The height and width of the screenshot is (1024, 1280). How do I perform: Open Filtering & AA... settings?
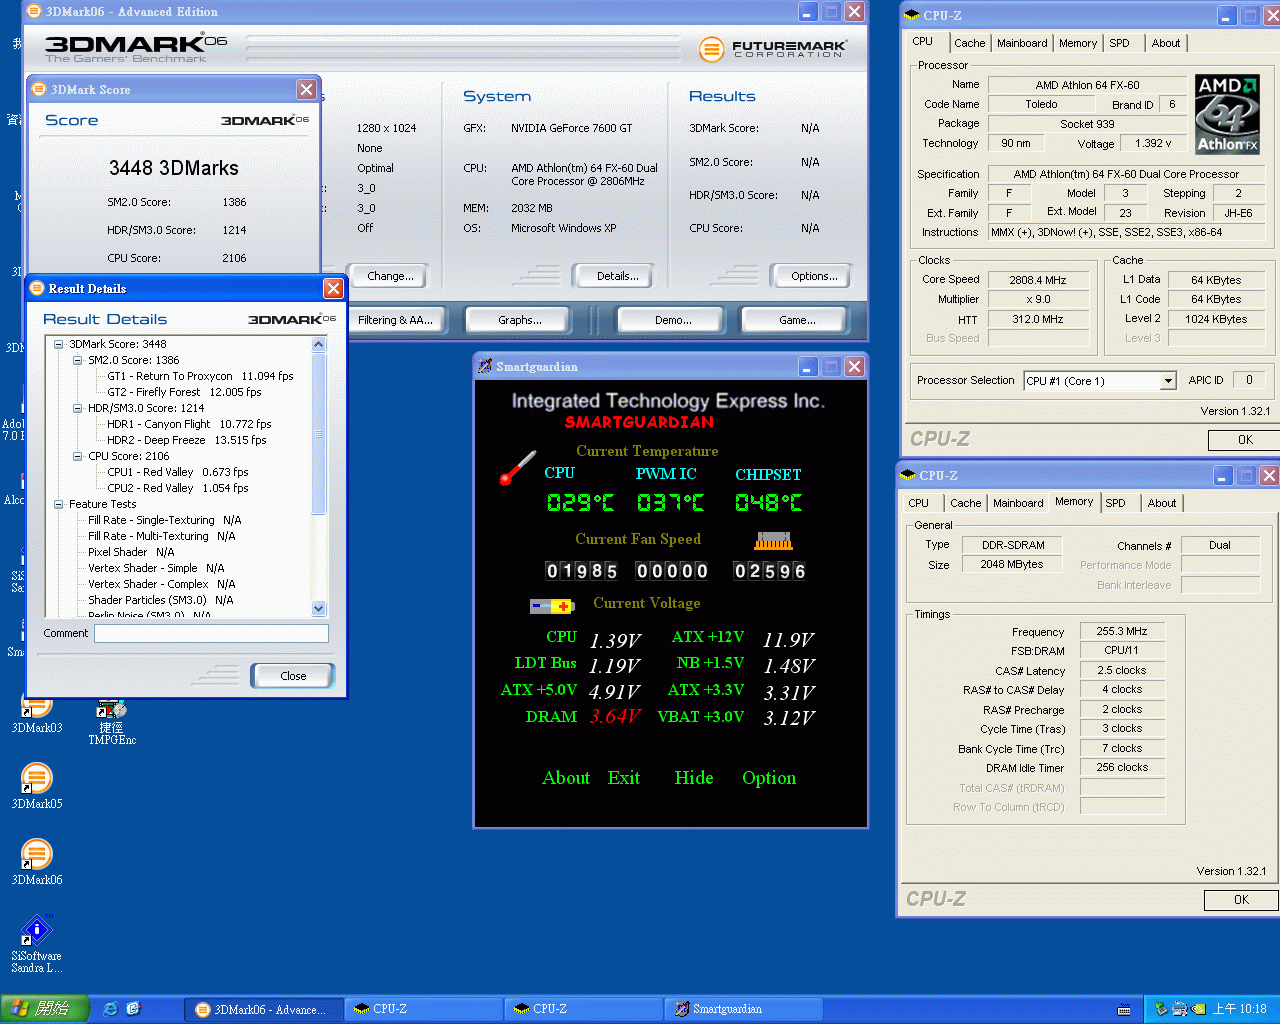(395, 320)
